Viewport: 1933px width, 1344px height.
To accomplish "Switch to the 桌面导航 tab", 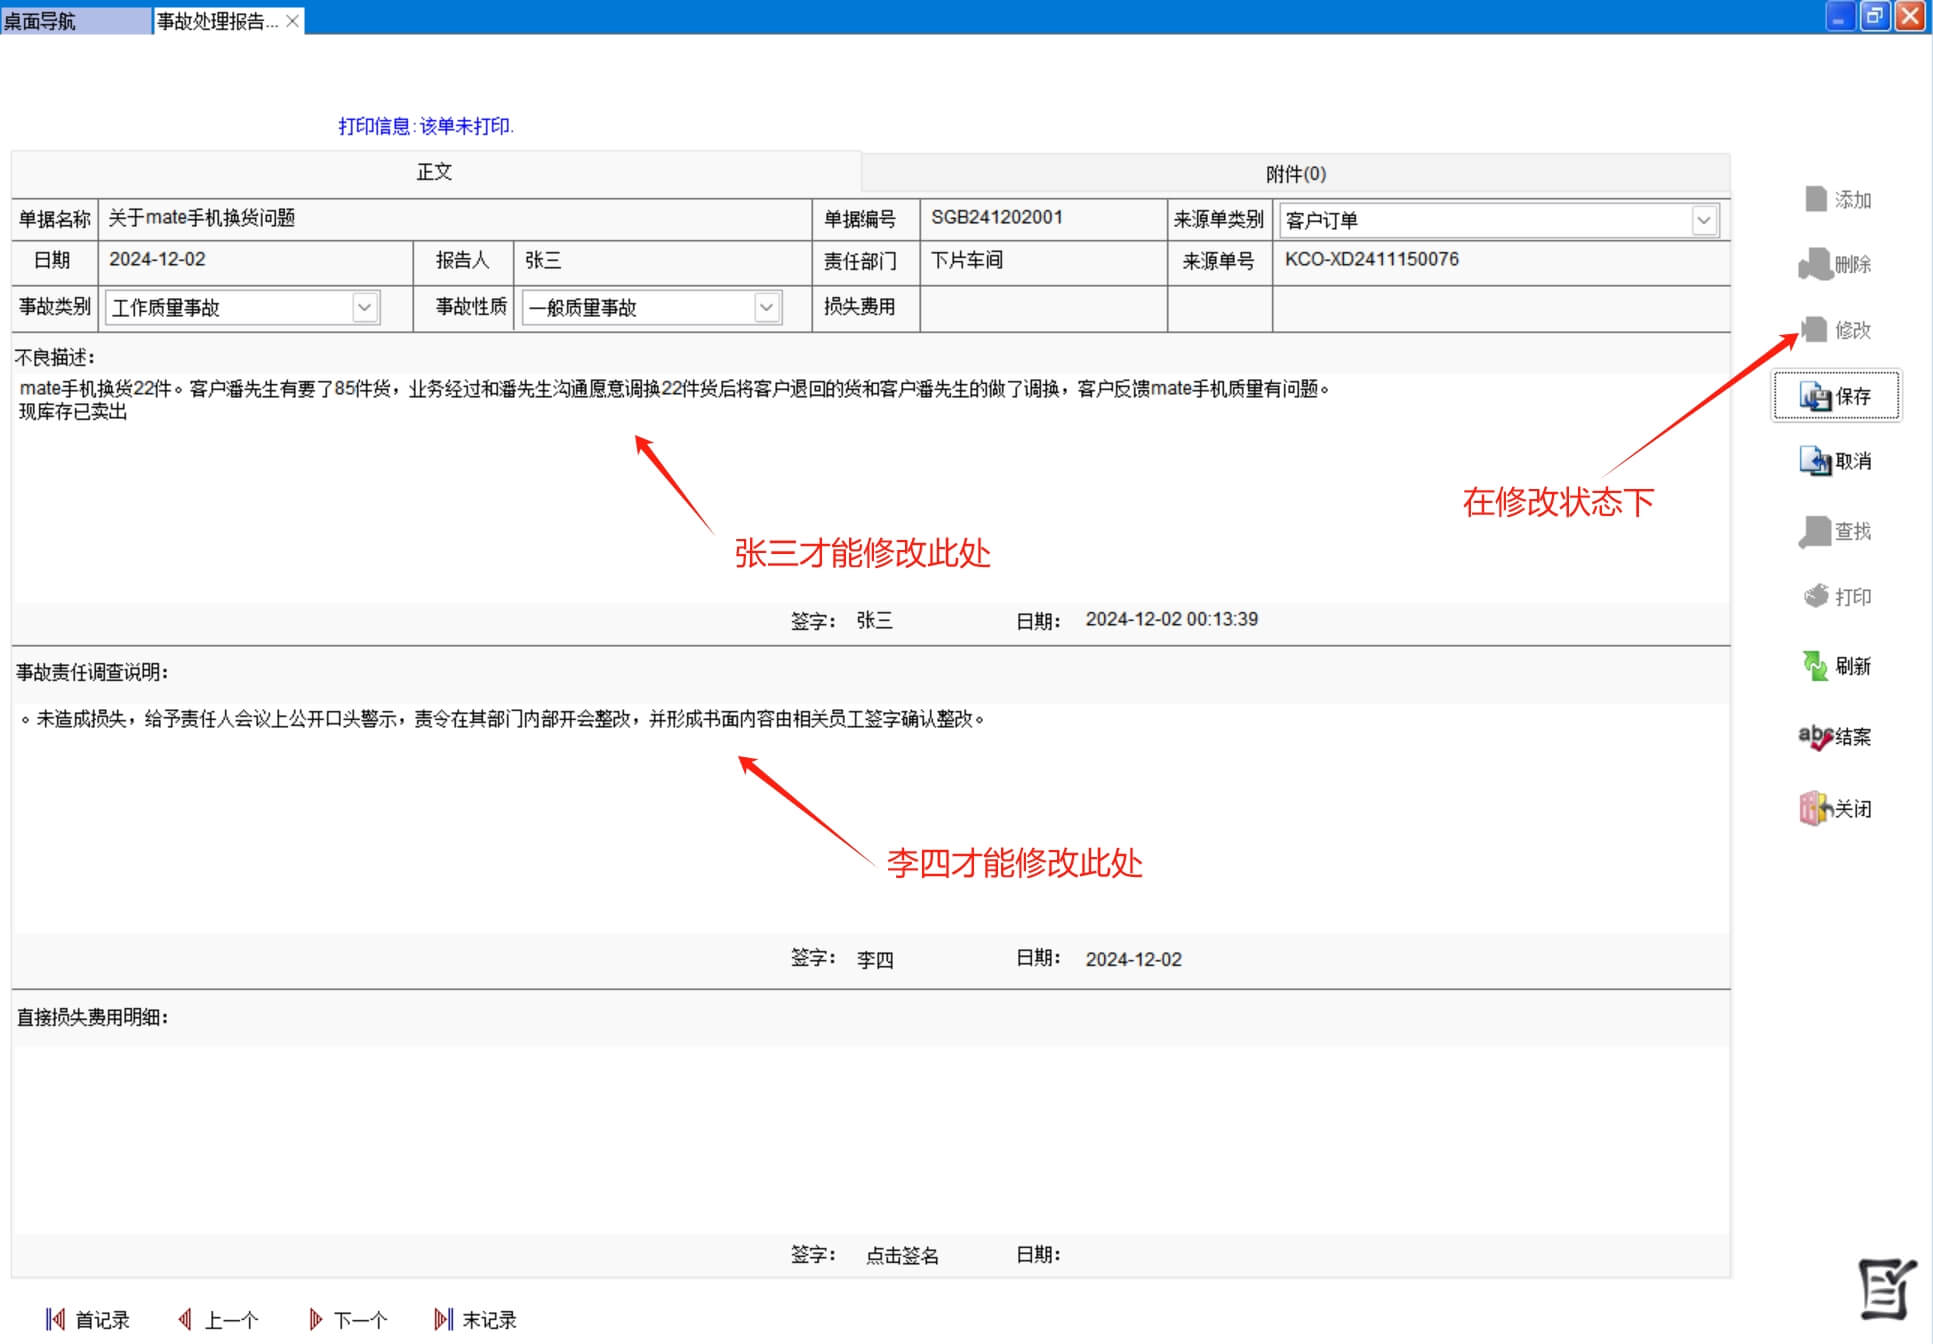I will point(74,20).
